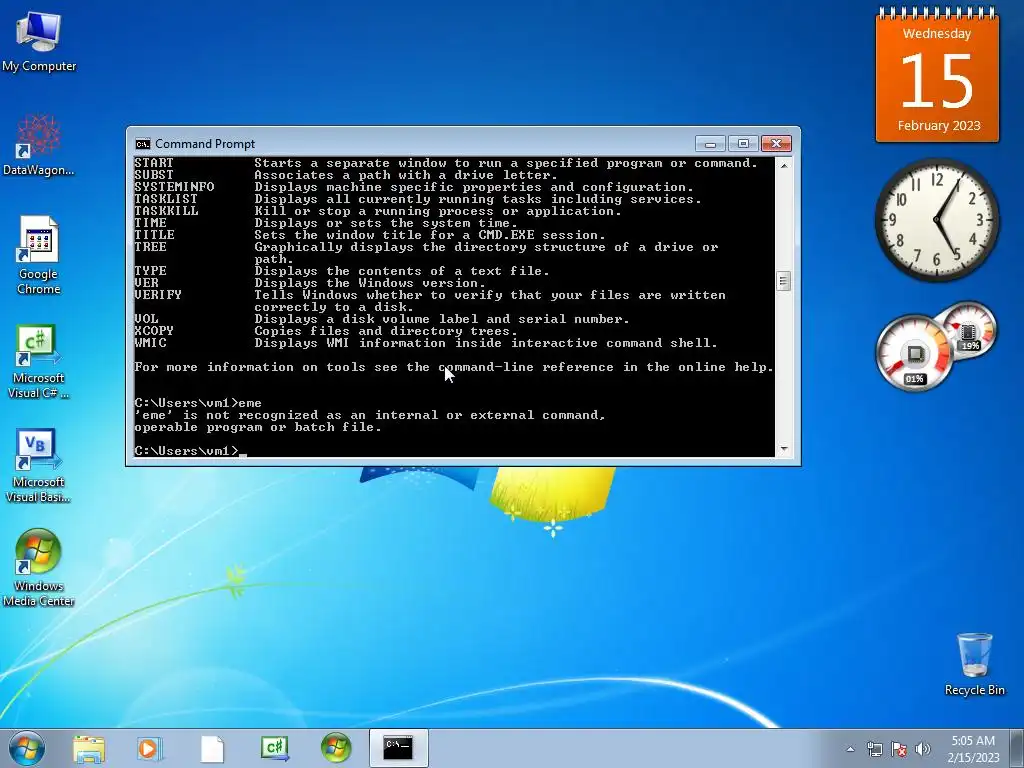
Task: Minimize the Command Prompt window
Action: tap(711, 144)
